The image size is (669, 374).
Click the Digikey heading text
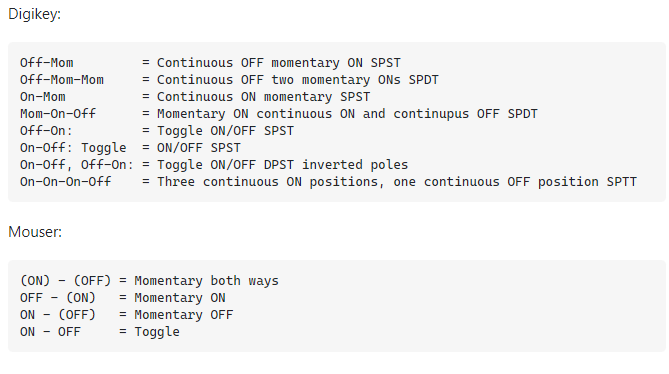tap(35, 14)
